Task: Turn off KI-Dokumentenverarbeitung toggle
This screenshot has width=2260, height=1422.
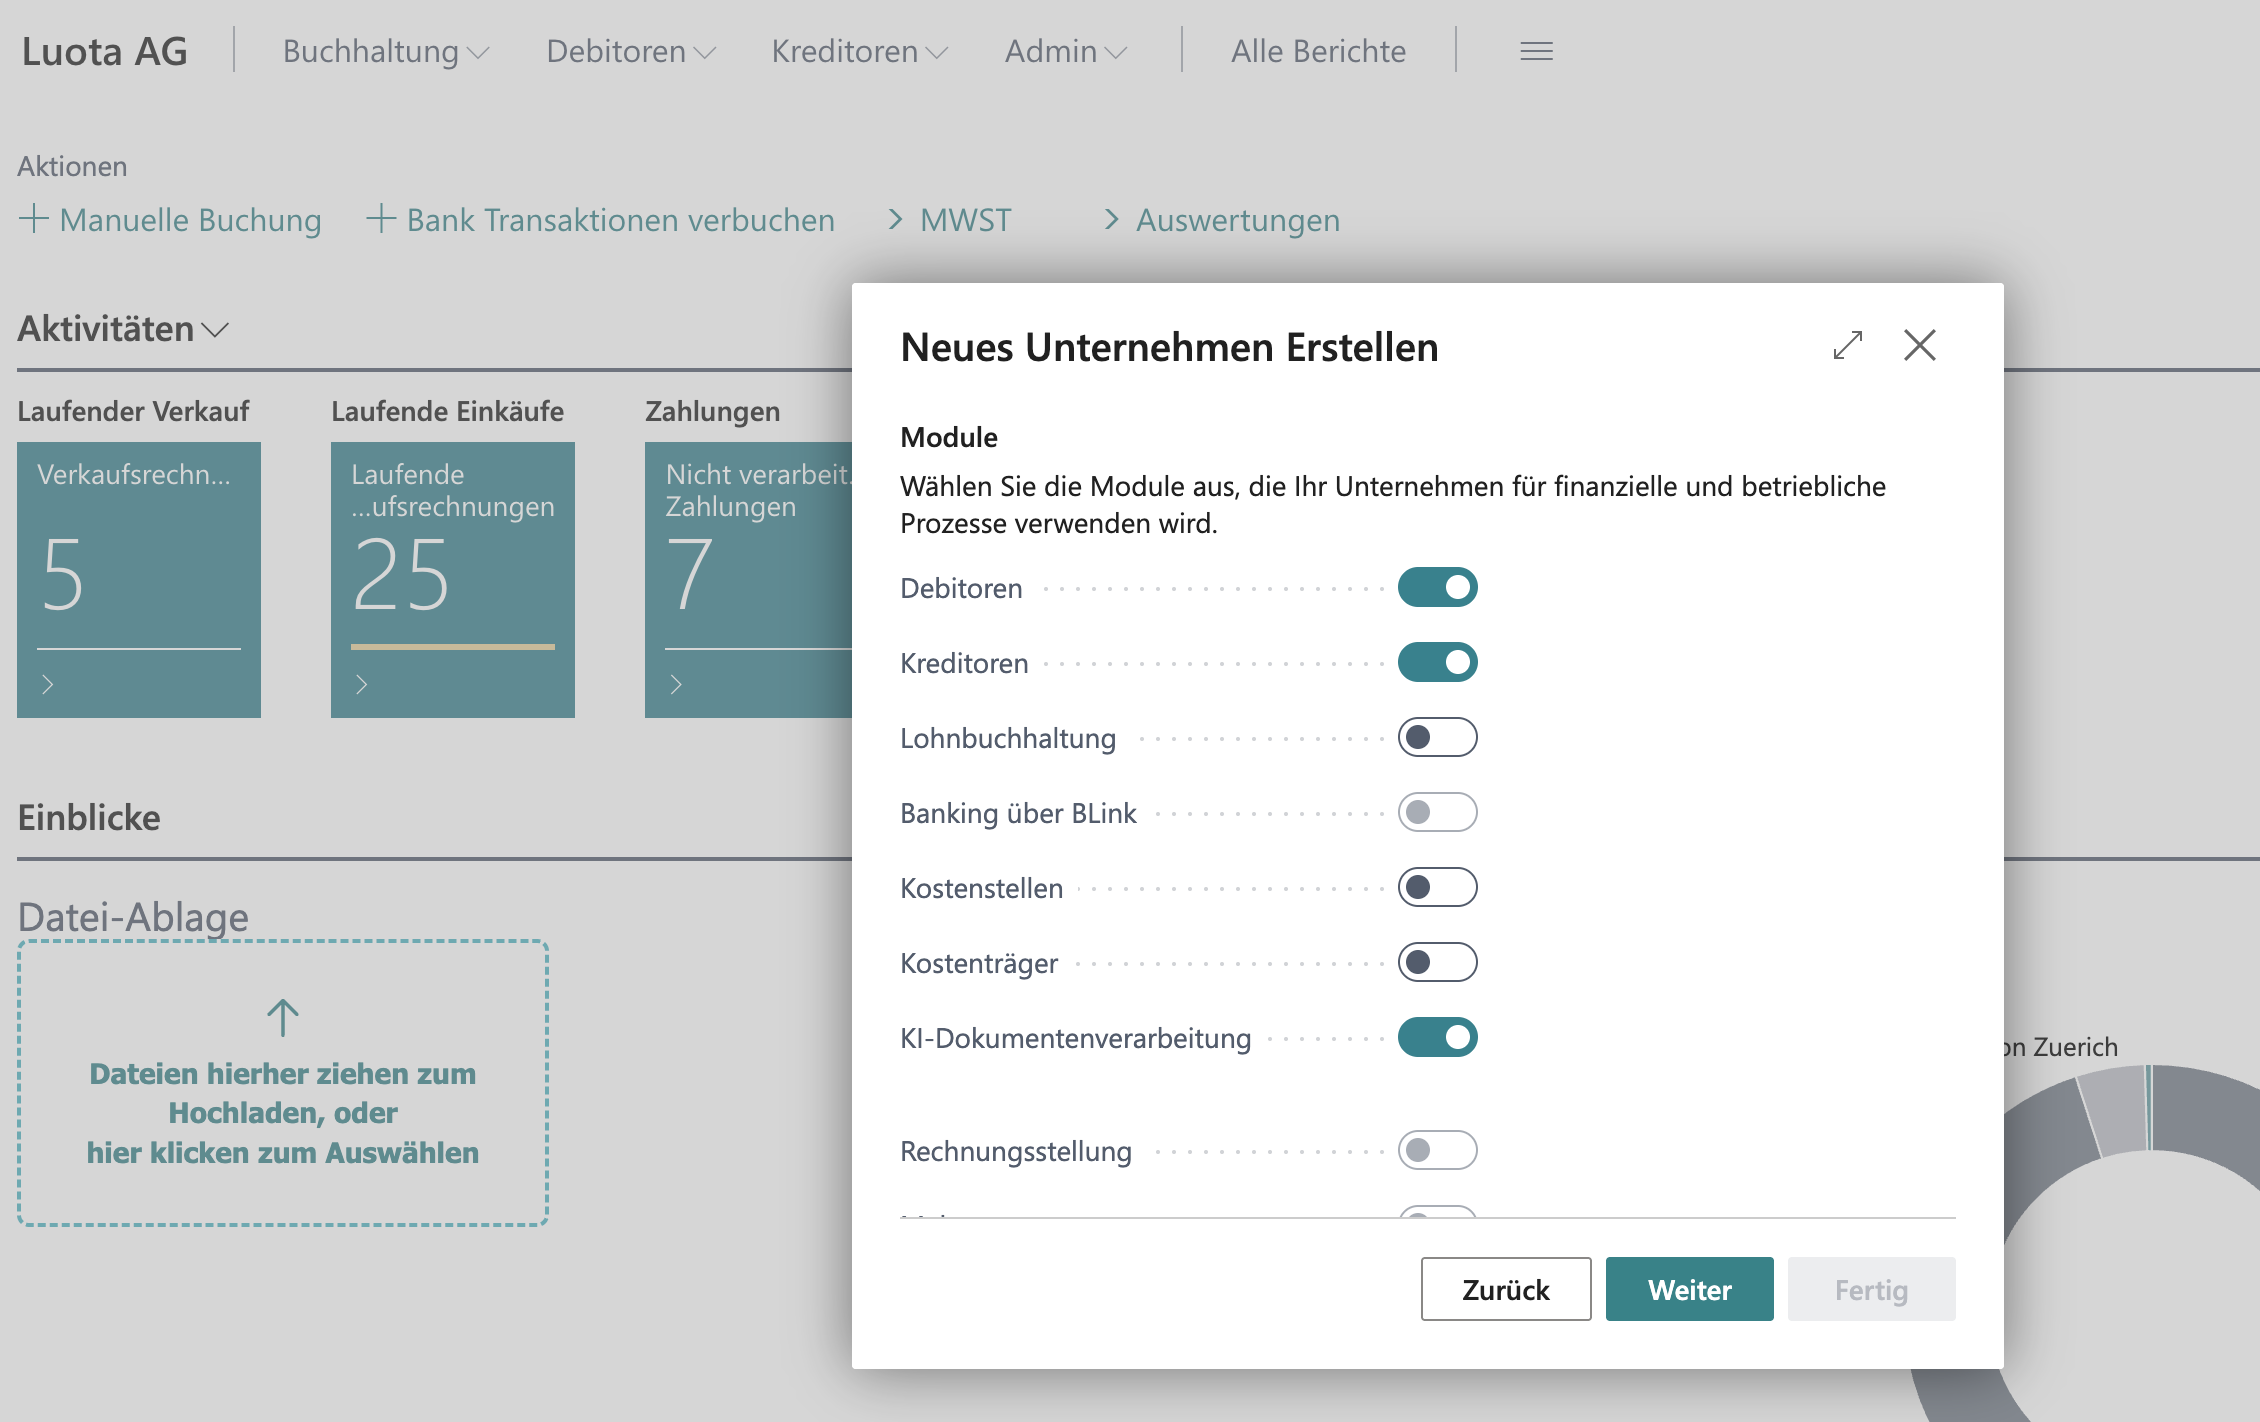Action: click(x=1437, y=1037)
